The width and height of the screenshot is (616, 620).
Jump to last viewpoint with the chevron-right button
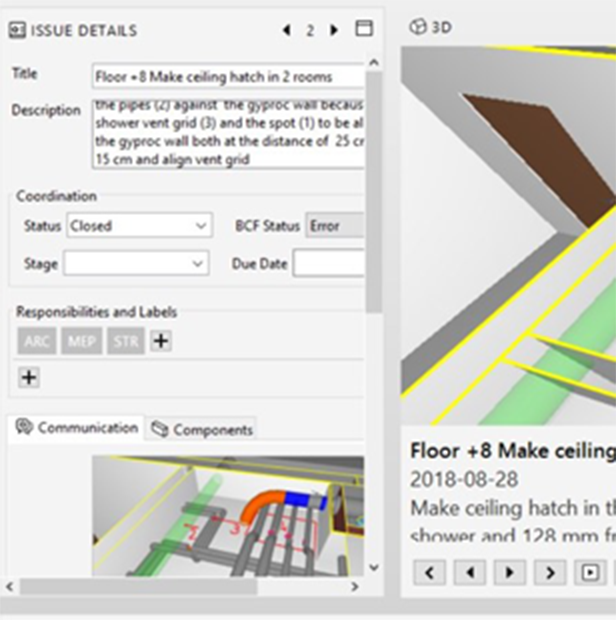pyautogui.click(x=549, y=572)
